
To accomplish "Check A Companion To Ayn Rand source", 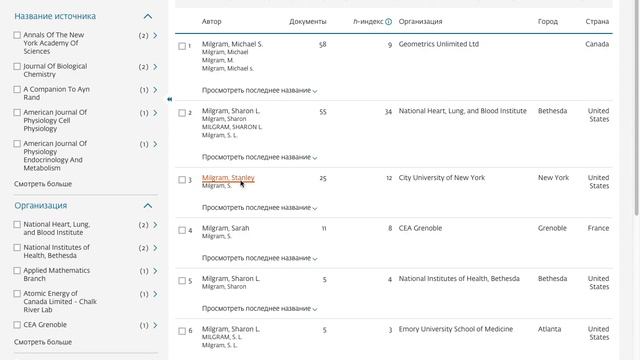I will coord(17,89).
